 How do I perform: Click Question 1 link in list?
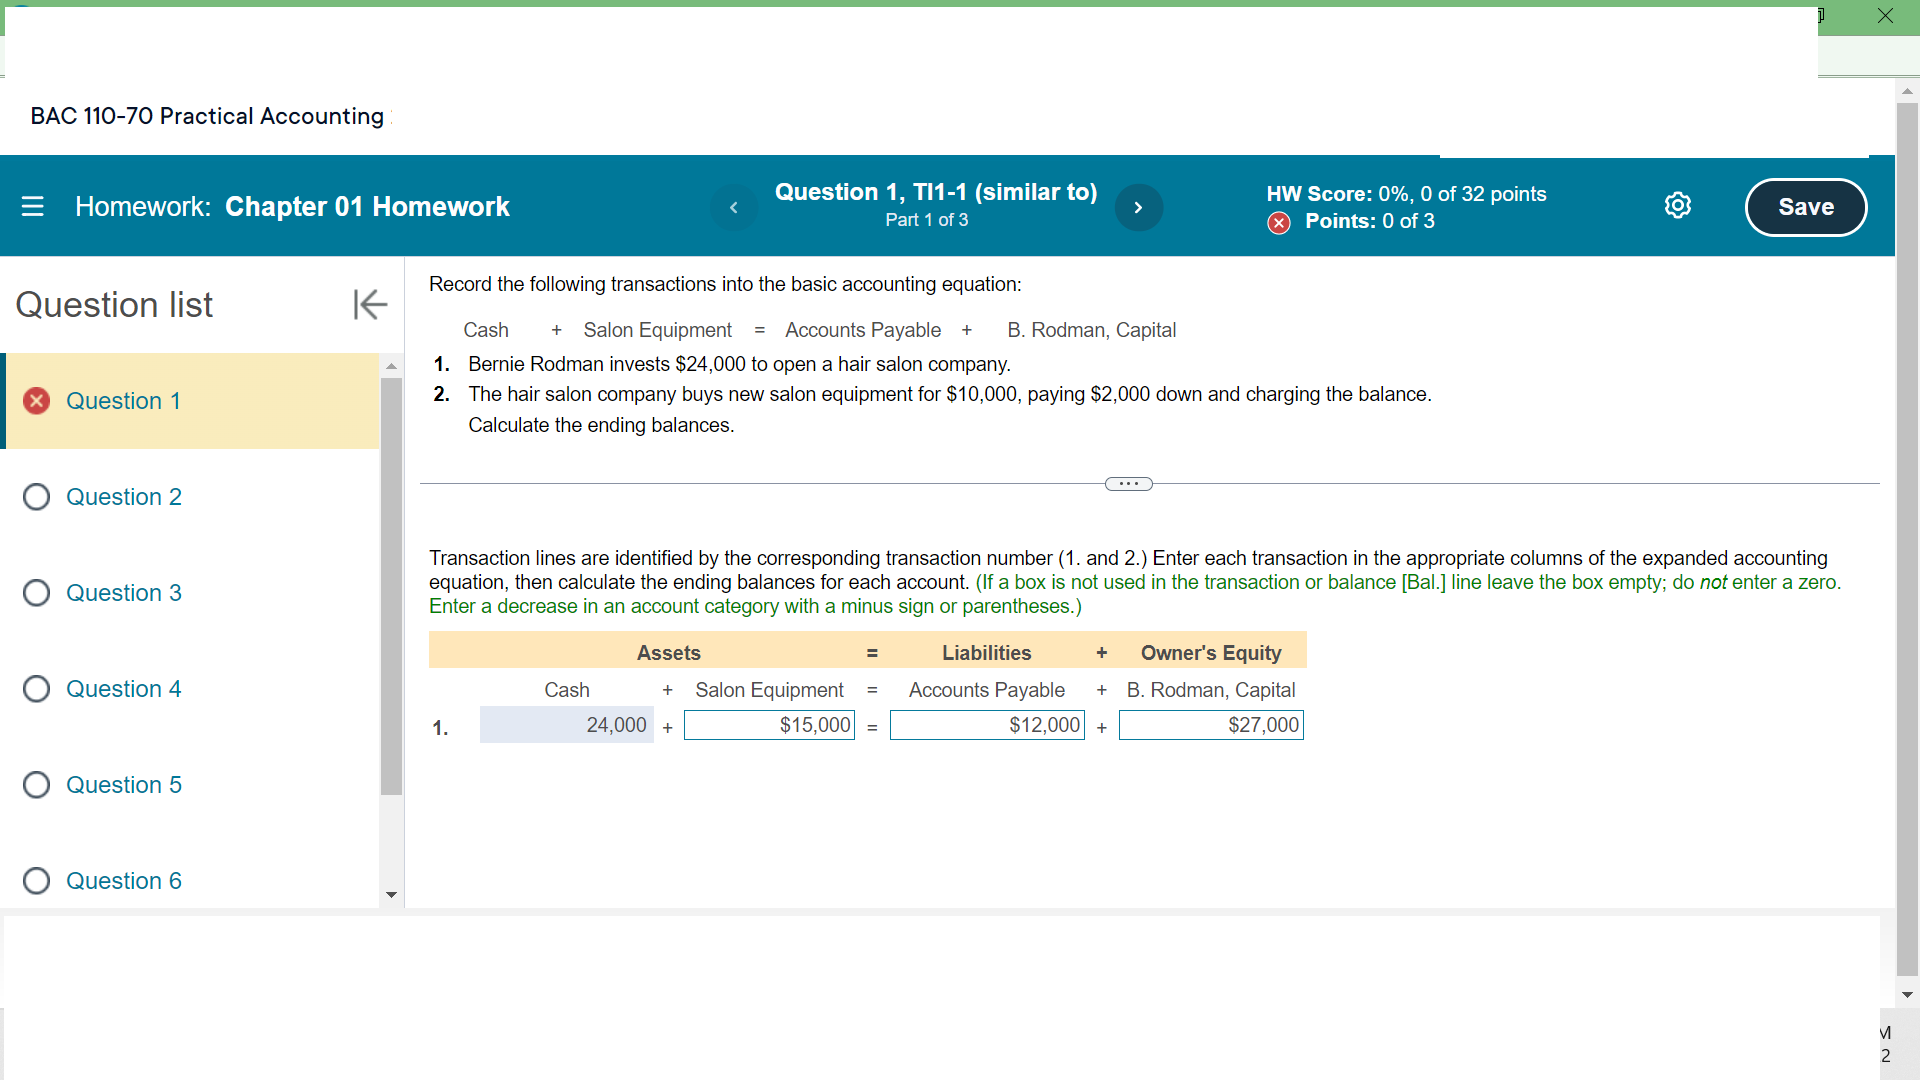(123, 401)
